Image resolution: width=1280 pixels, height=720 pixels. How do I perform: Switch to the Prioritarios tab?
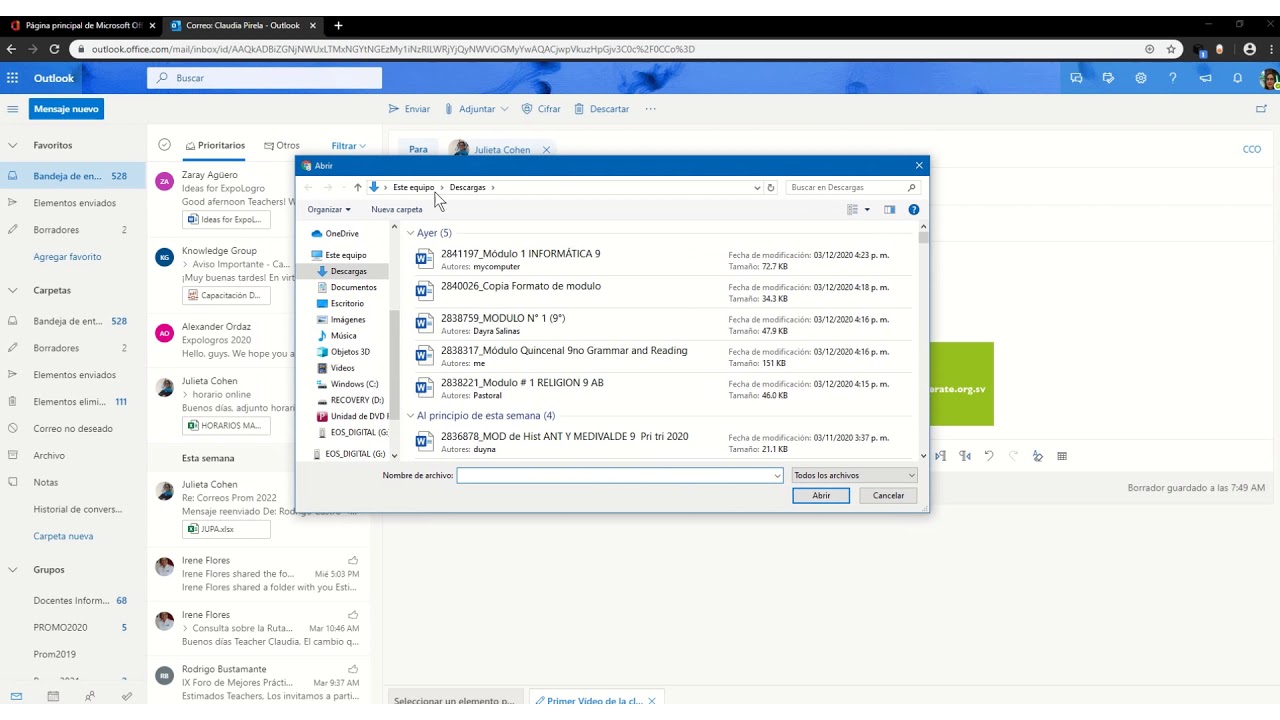(x=215, y=145)
